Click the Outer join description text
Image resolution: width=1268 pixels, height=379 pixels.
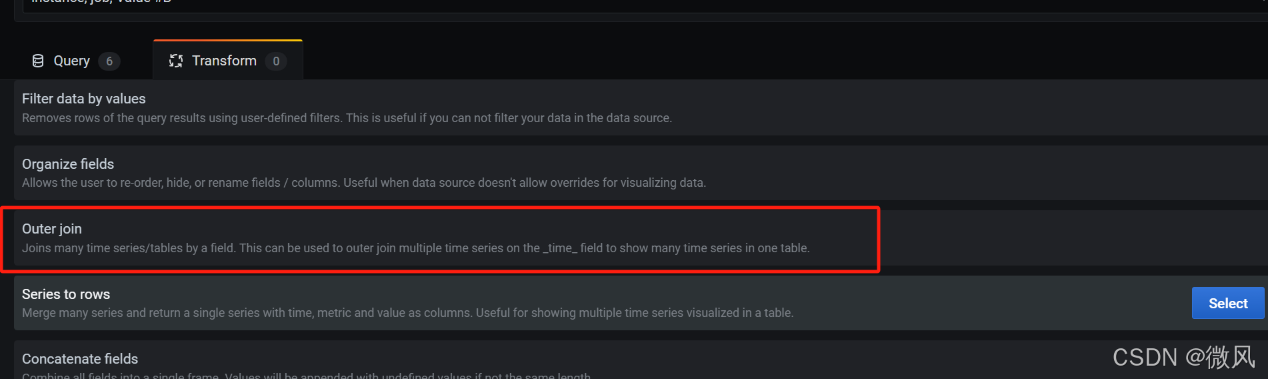[x=415, y=248]
